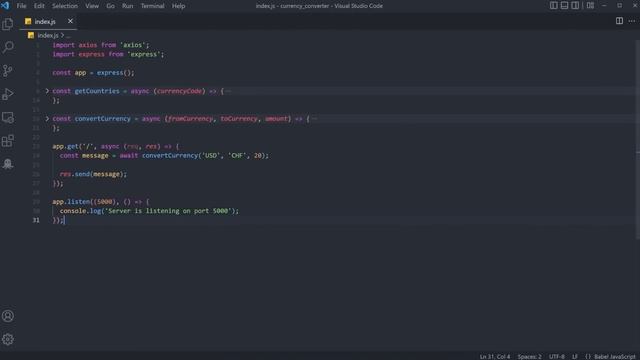Open the Selection menu
640x360 pixels.
pos(64,6)
